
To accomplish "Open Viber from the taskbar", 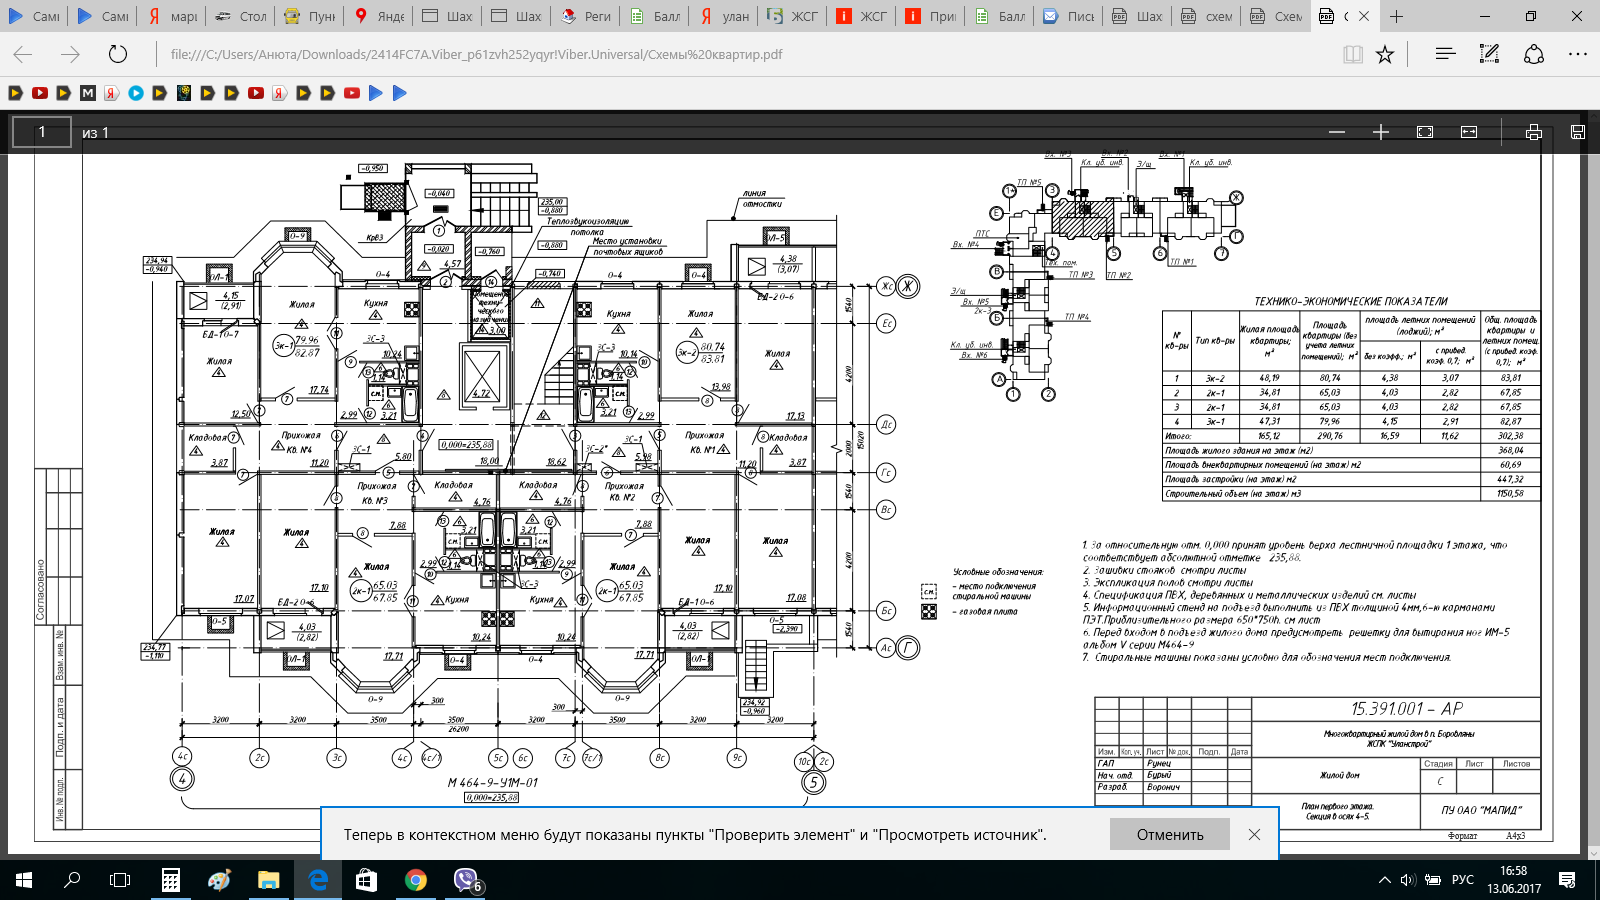I will point(466,880).
